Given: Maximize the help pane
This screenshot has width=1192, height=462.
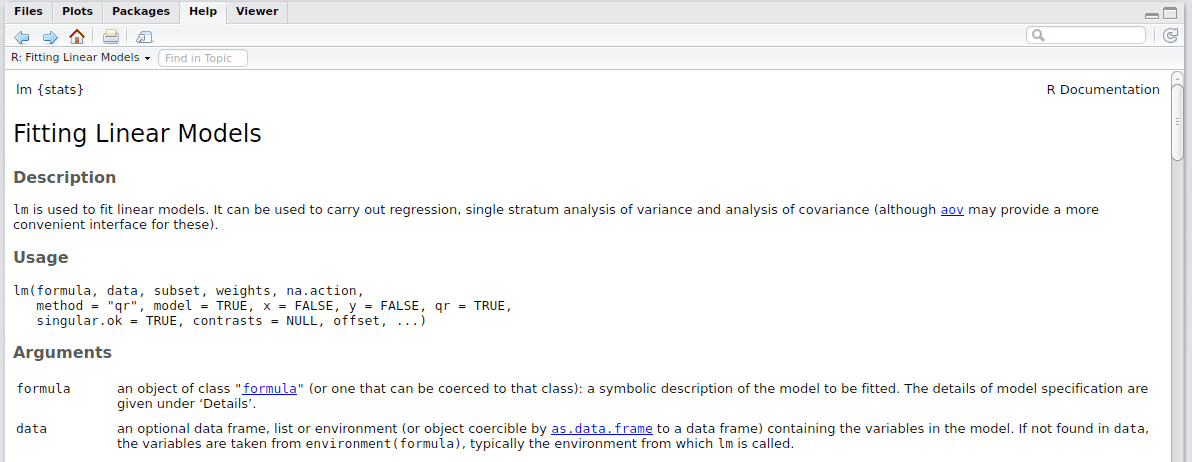Looking at the screenshot, I should click(x=1172, y=13).
